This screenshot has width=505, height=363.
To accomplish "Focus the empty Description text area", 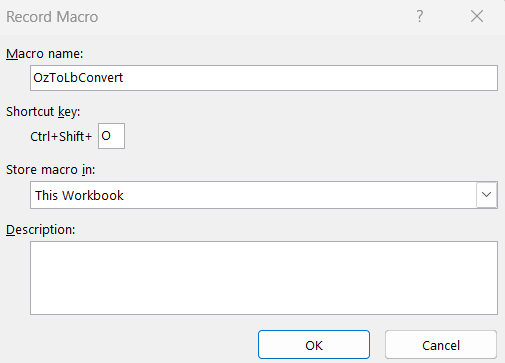I will pos(264,278).
